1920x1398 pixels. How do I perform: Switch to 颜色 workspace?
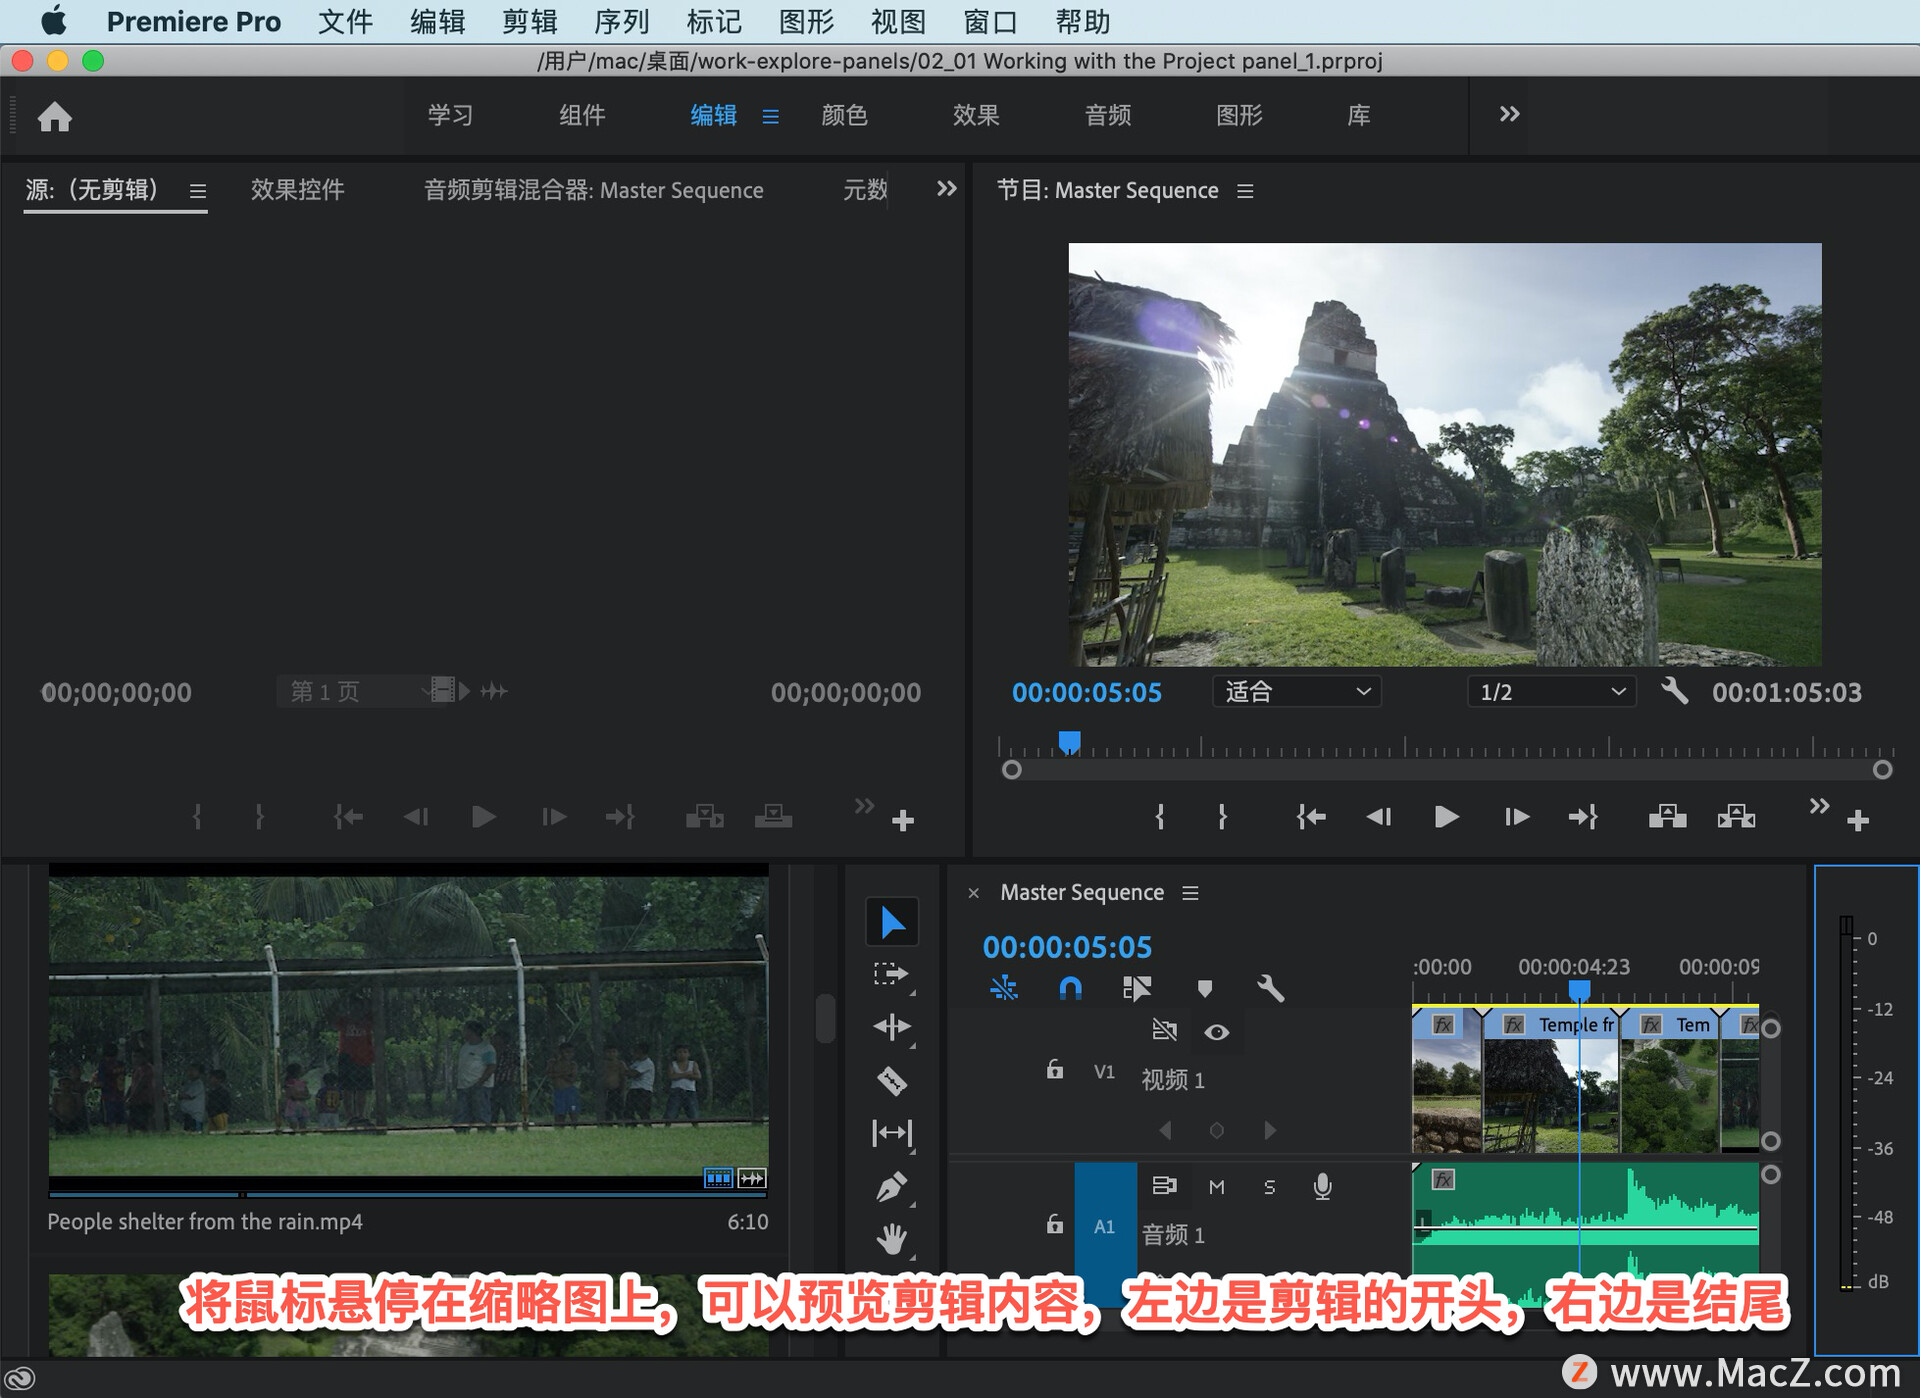point(844,115)
